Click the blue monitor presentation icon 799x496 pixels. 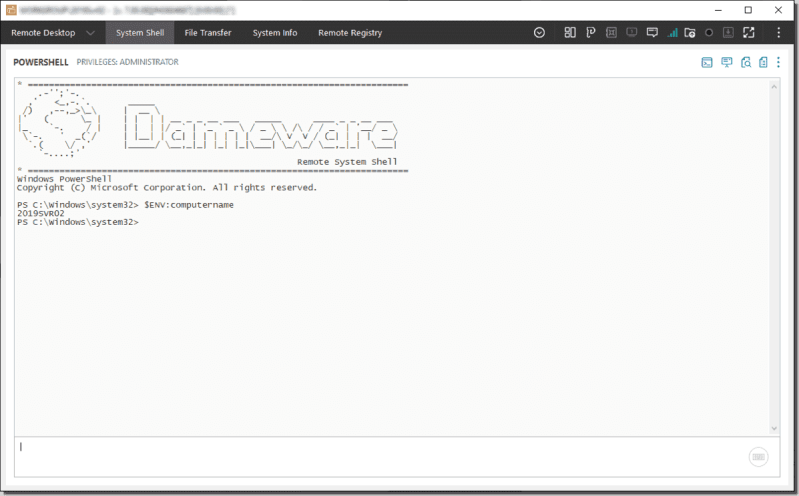(x=727, y=62)
